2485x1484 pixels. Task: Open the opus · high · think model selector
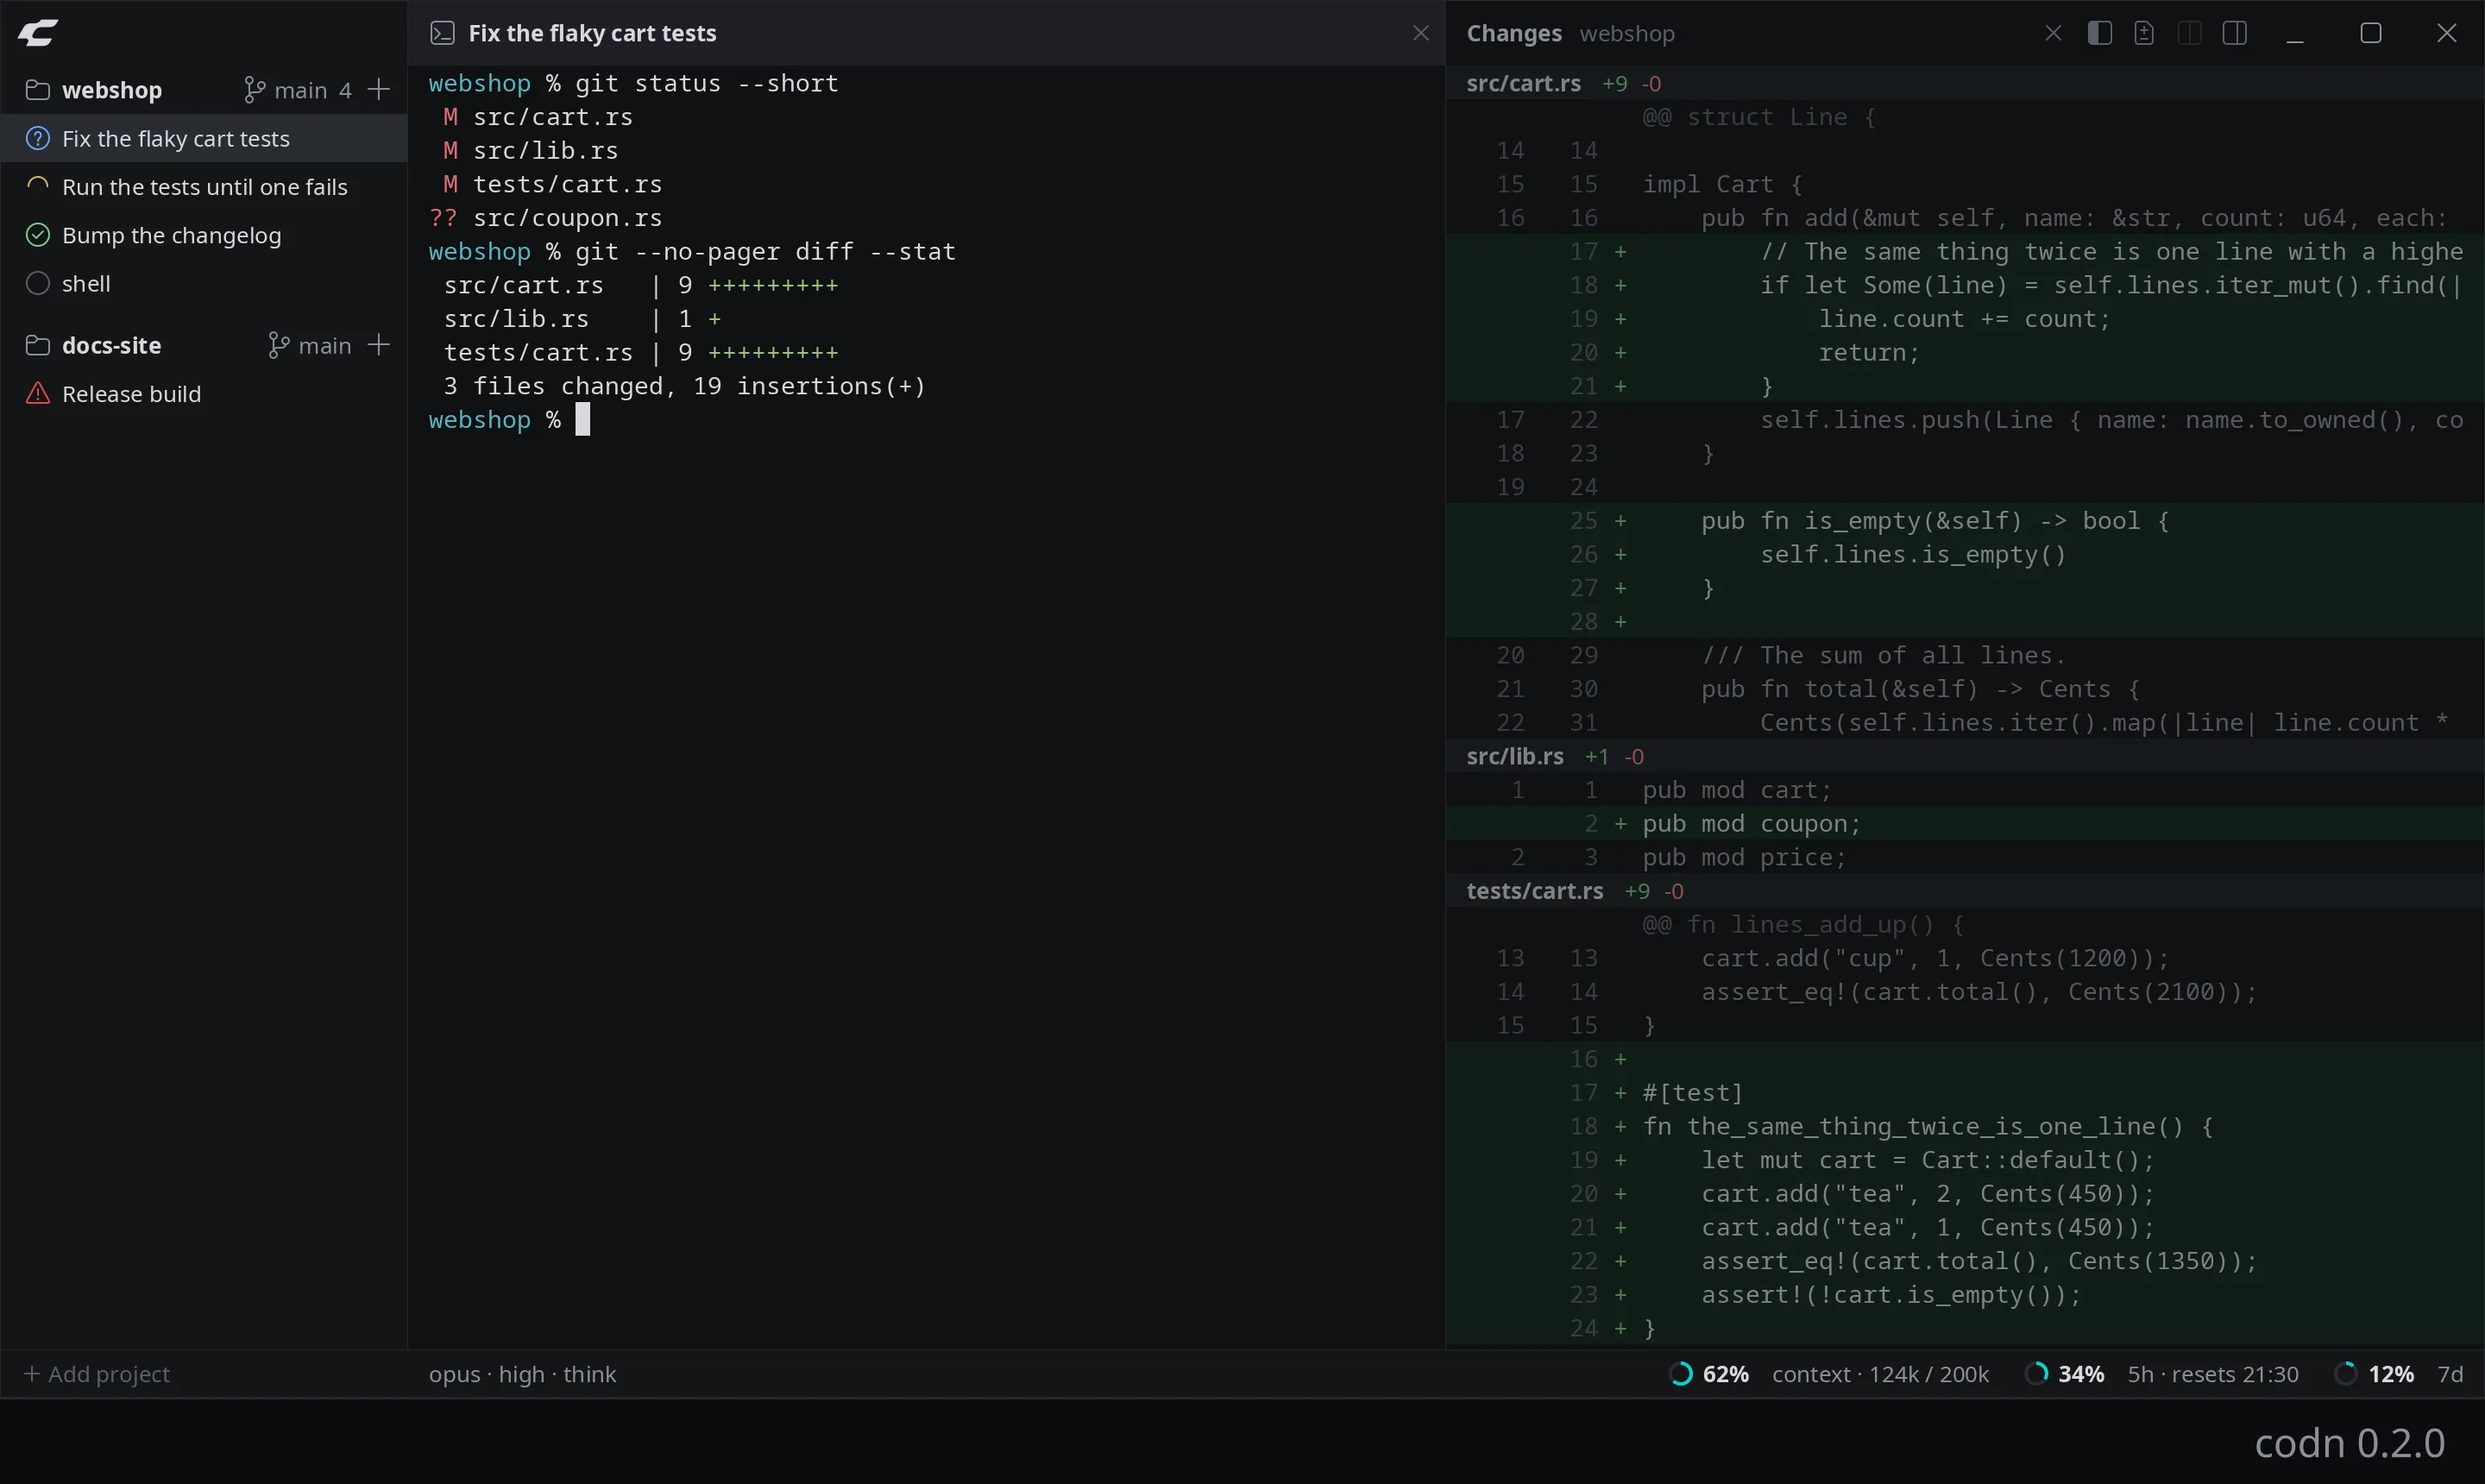click(x=522, y=1374)
